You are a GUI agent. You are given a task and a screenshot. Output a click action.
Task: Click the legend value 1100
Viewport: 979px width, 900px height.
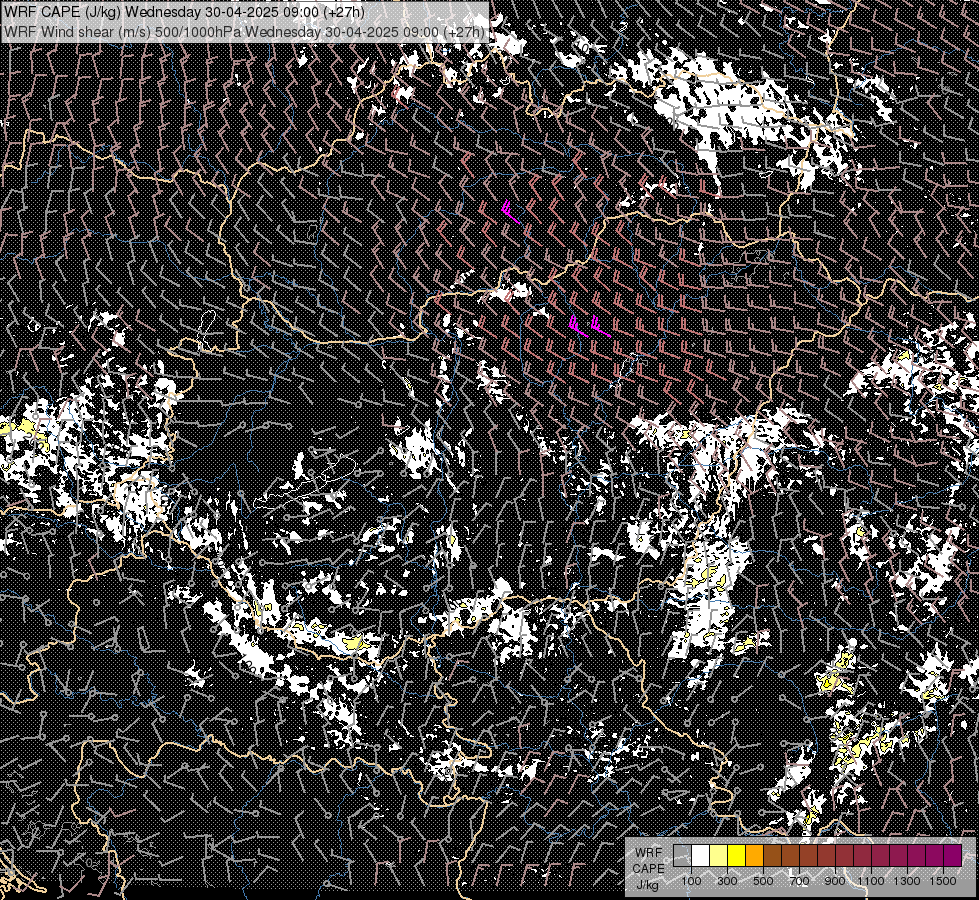point(870,881)
